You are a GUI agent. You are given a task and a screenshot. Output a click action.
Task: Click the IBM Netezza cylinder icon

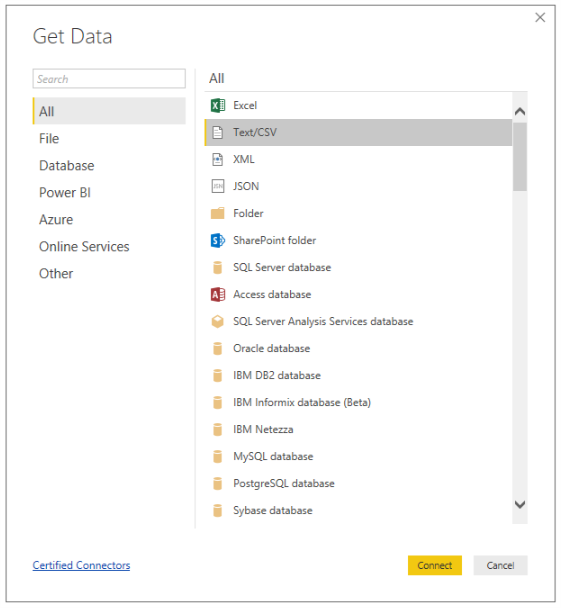217,430
